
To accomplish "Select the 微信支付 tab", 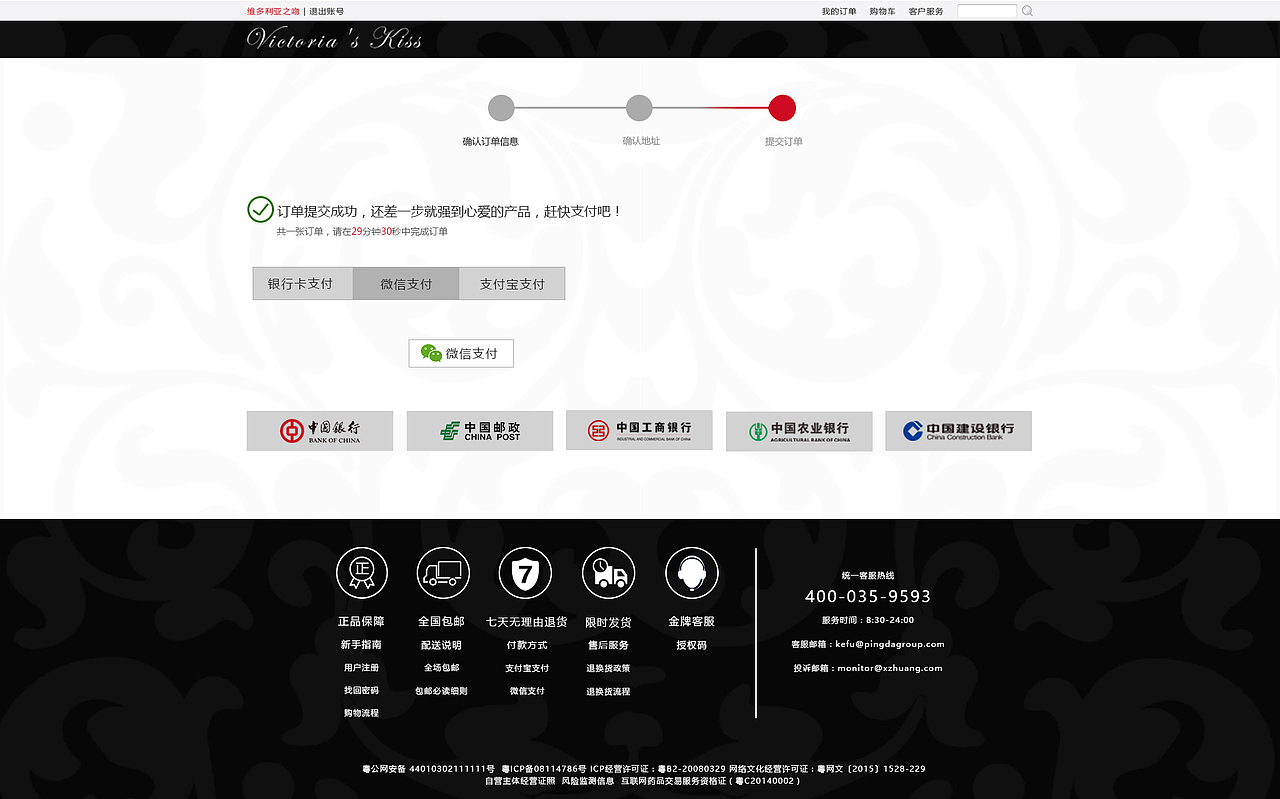I will tap(406, 283).
